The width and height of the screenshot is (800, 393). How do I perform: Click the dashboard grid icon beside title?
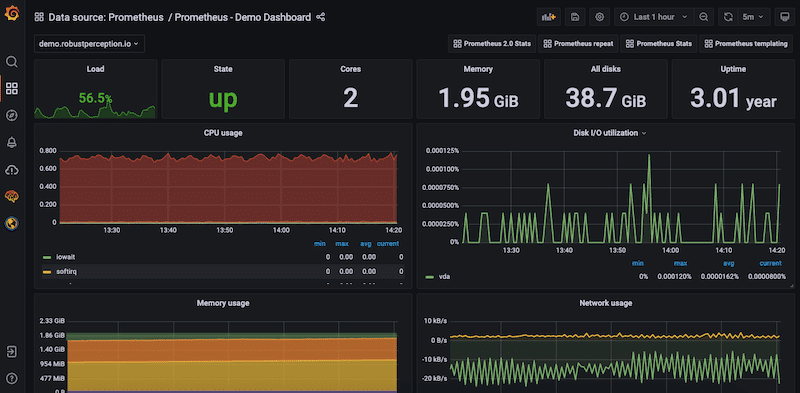[x=39, y=17]
